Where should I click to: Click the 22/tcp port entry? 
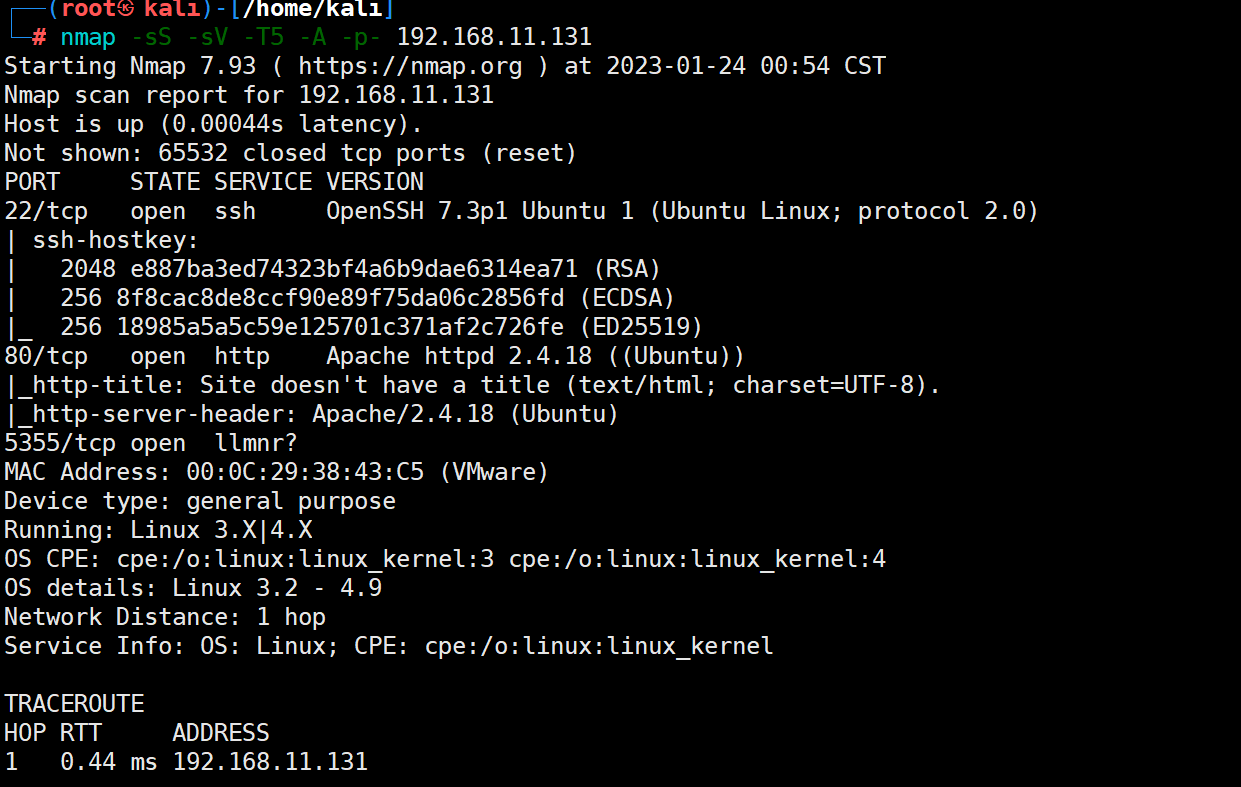tap(46, 212)
